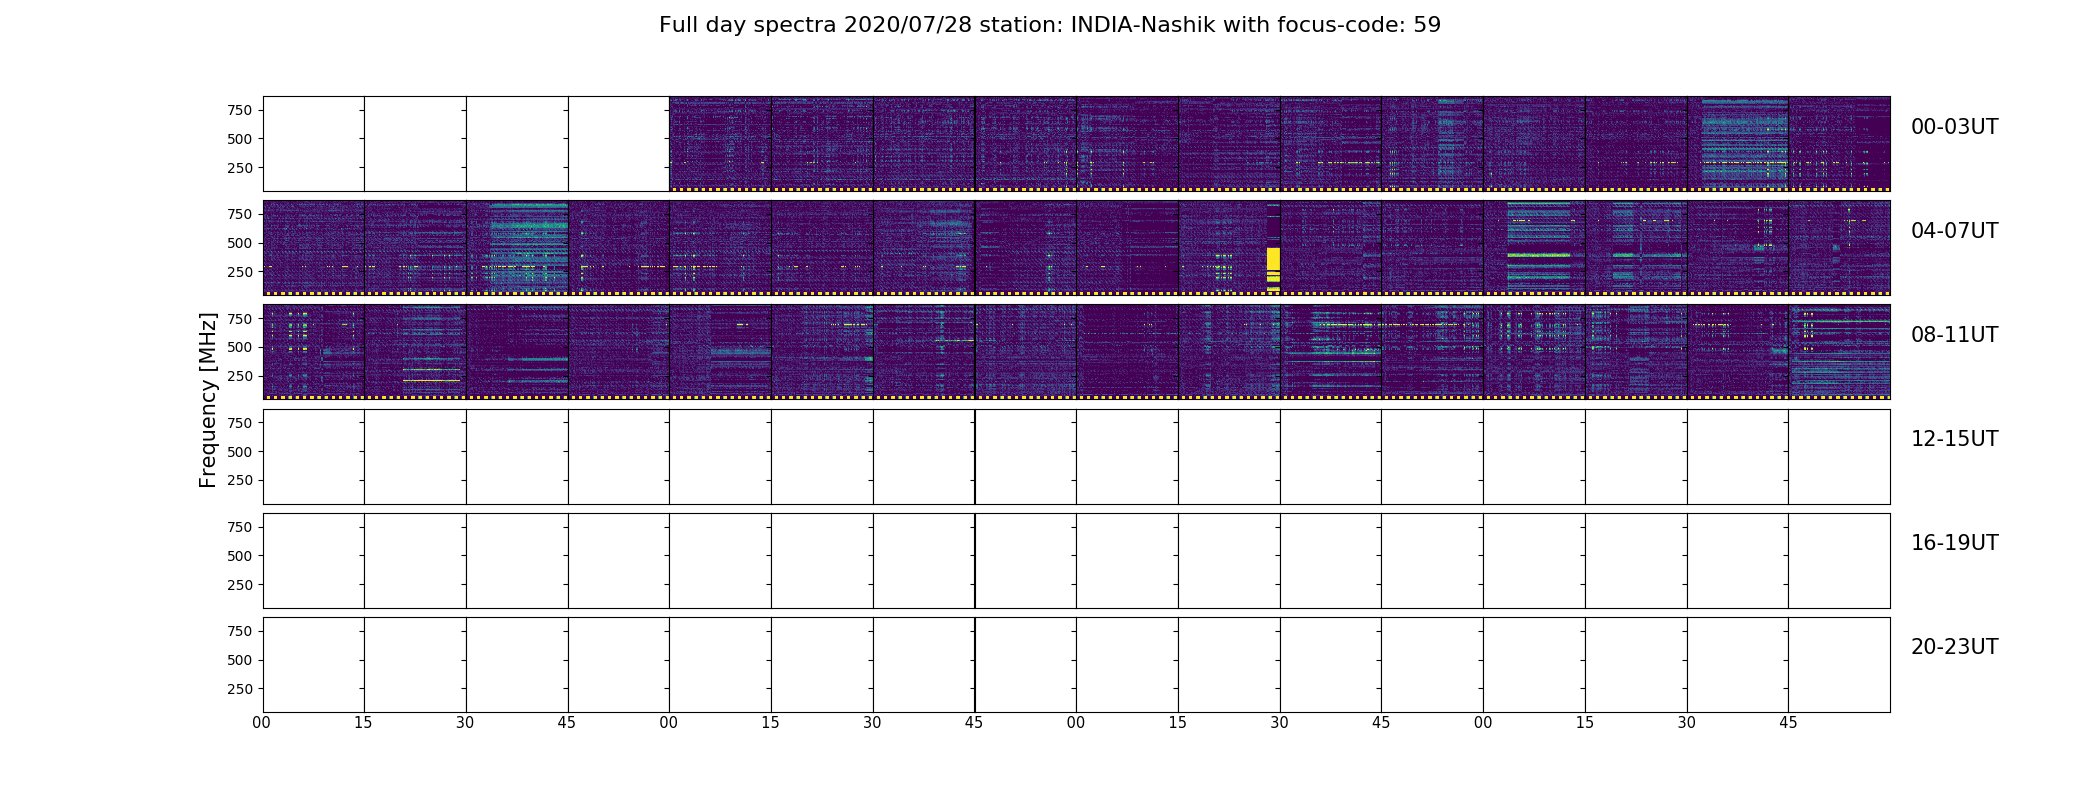Image resolution: width=2100 pixels, height=800 pixels.
Task: Click the 750 tick label of the 20-23UT plot
Action: coord(240,631)
